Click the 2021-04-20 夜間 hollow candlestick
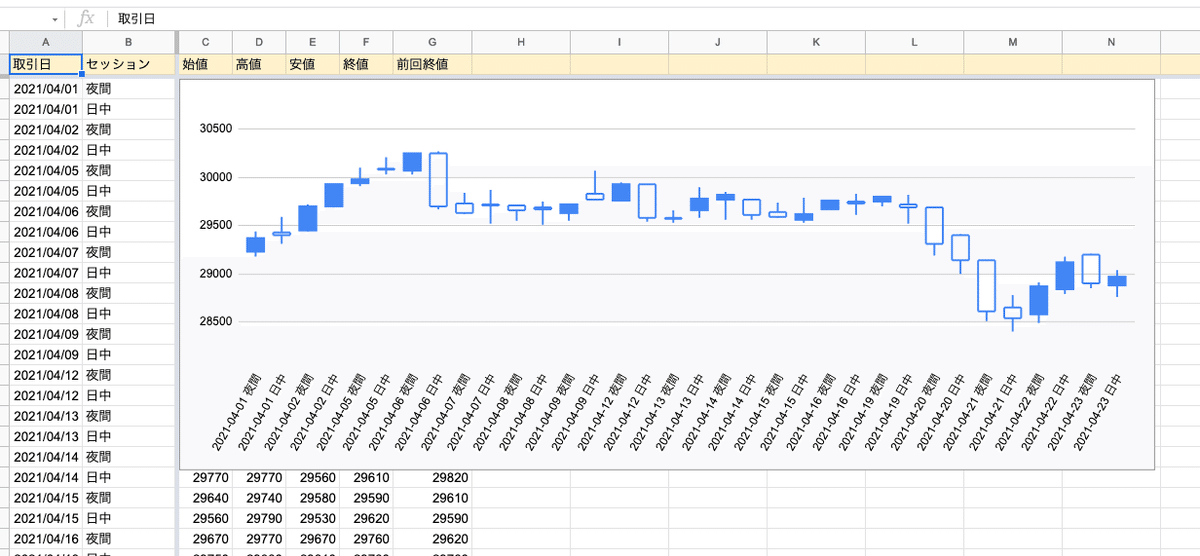Image resolution: width=1200 pixels, height=556 pixels. coord(934,226)
